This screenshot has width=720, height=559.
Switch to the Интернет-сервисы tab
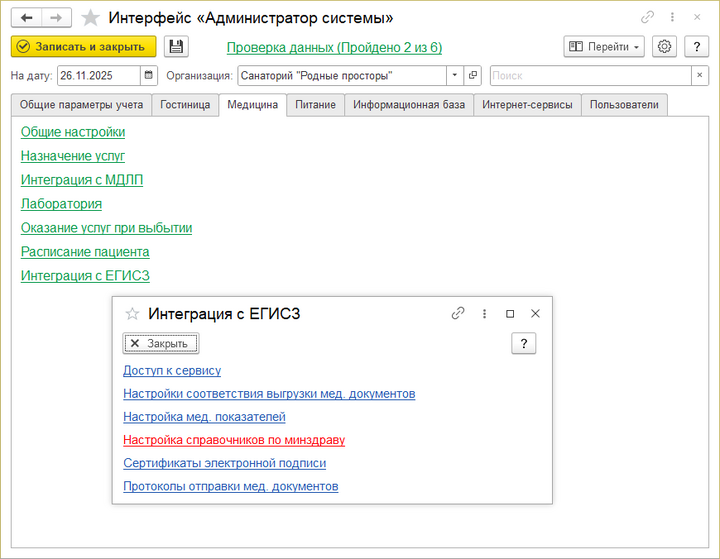point(527,105)
